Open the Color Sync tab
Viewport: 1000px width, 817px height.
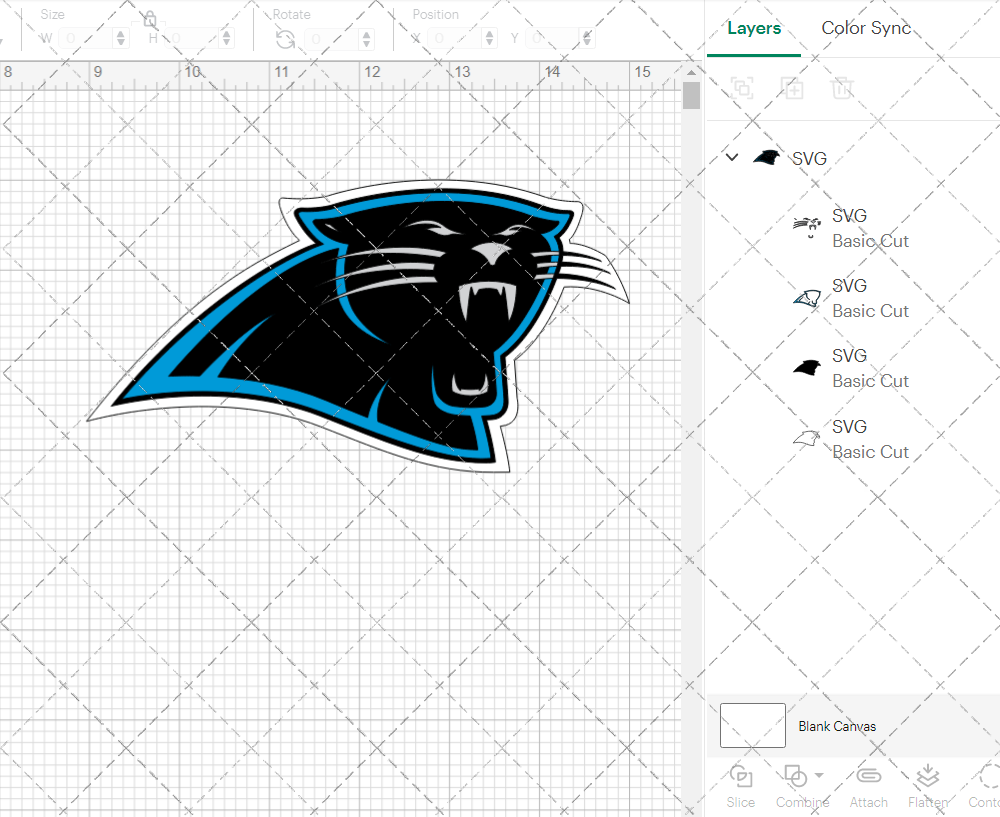(x=865, y=28)
